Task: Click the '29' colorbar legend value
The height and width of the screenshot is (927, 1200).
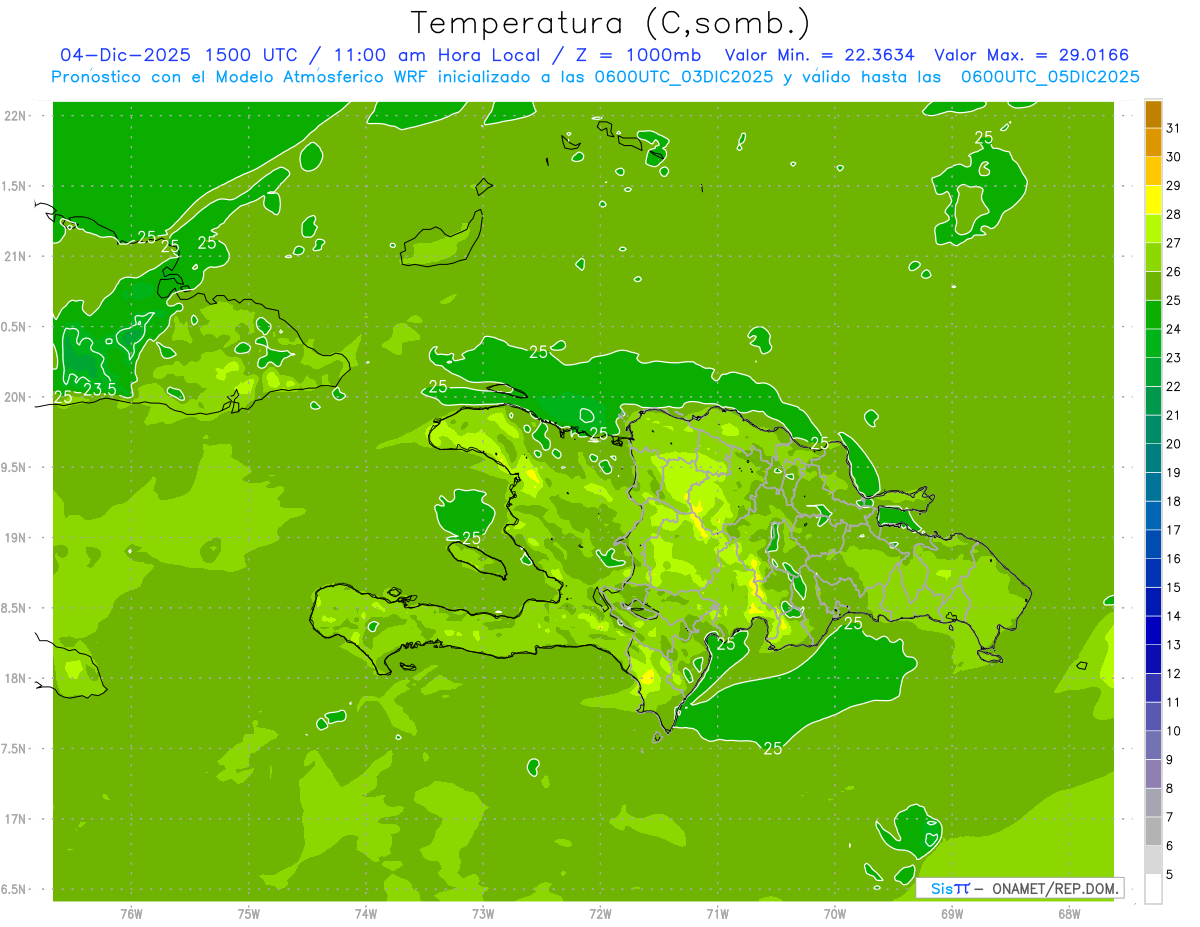Action: click(x=1173, y=186)
